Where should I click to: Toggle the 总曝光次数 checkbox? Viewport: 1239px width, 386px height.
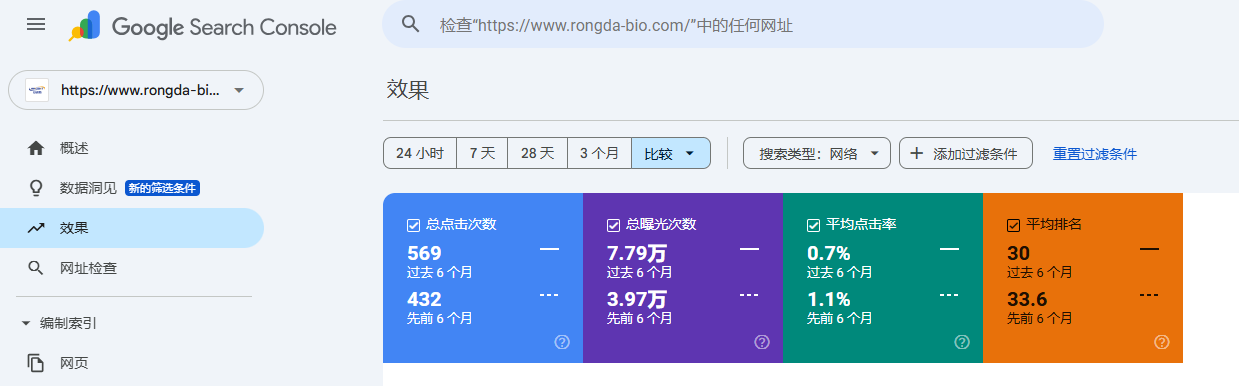pyautogui.click(x=613, y=225)
